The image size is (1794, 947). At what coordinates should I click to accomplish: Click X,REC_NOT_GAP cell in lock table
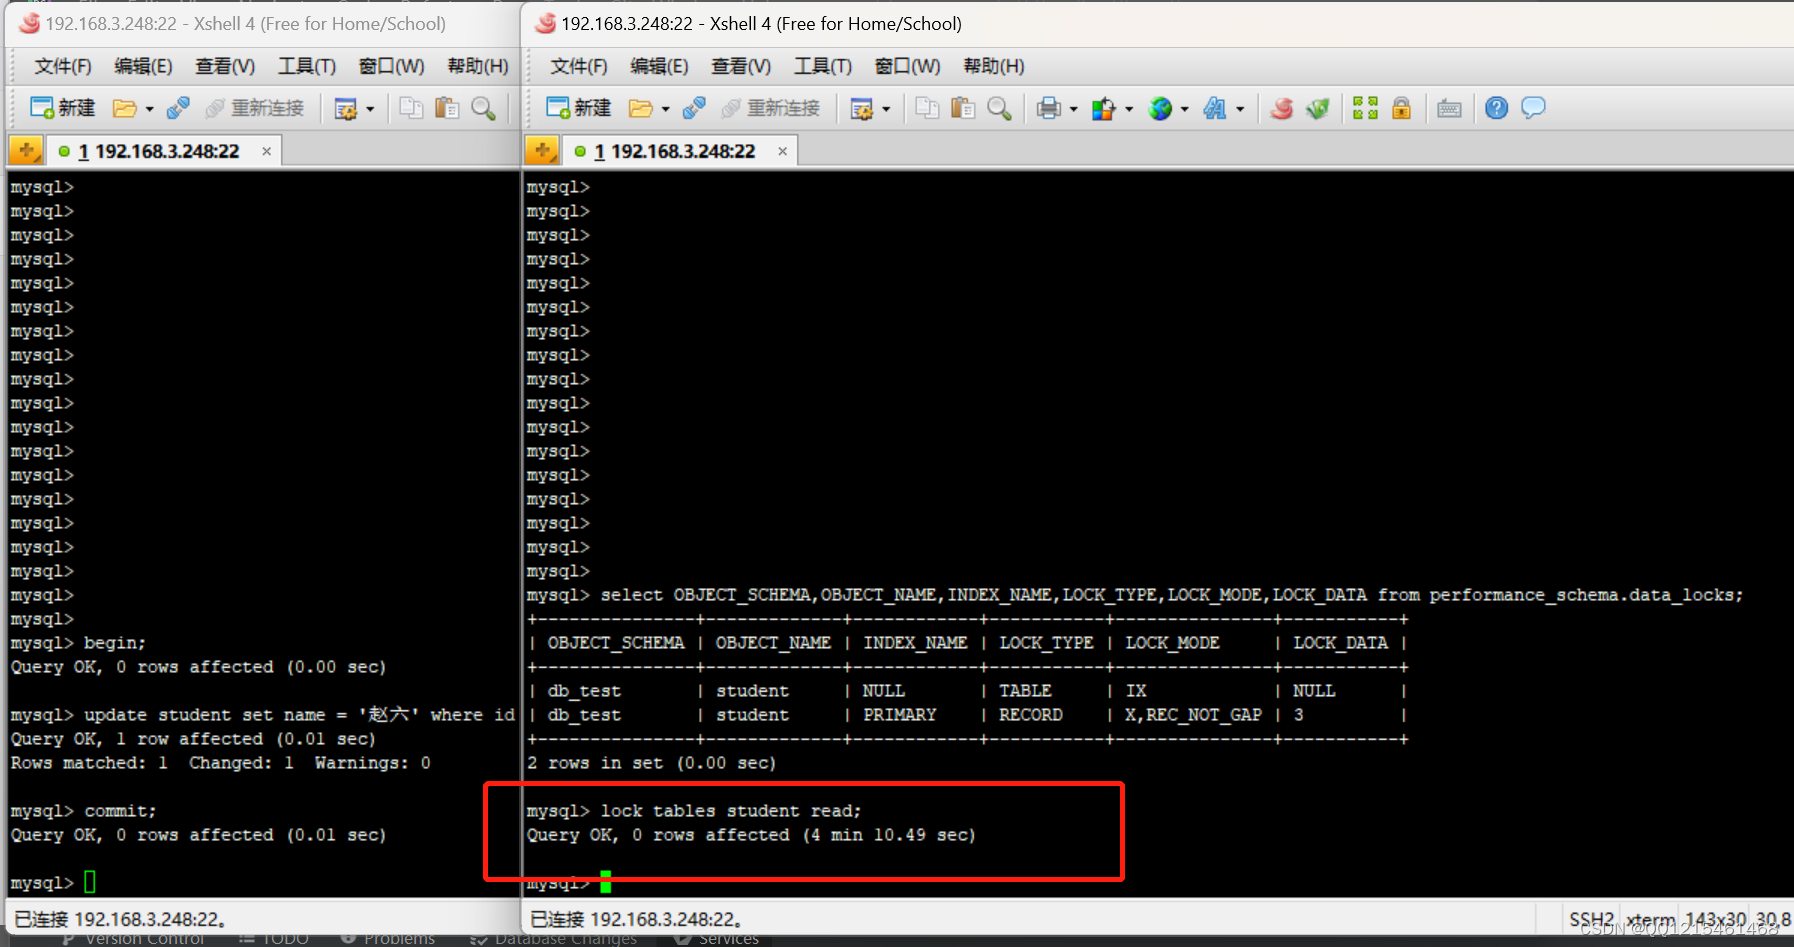[1193, 715]
